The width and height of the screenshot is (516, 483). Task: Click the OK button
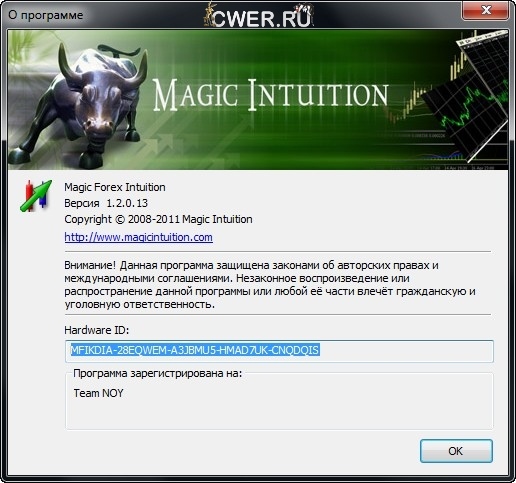[x=456, y=451]
